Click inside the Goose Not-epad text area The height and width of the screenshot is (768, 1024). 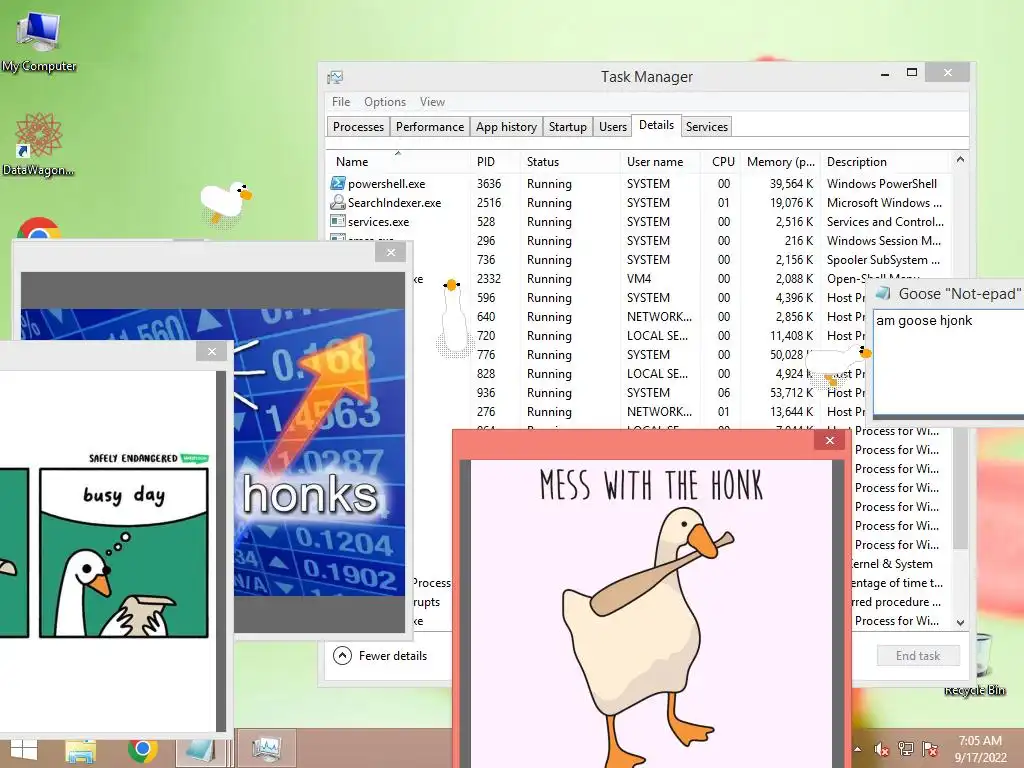(948, 362)
